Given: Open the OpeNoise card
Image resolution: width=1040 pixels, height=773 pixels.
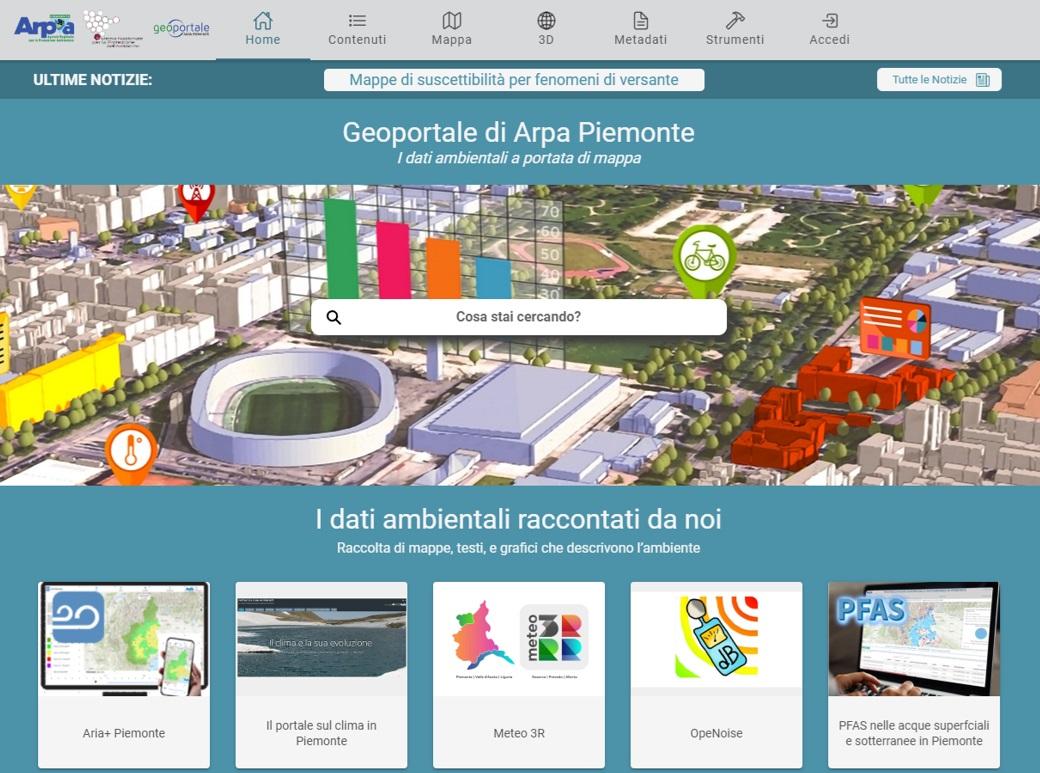Looking at the screenshot, I should coord(716,674).
